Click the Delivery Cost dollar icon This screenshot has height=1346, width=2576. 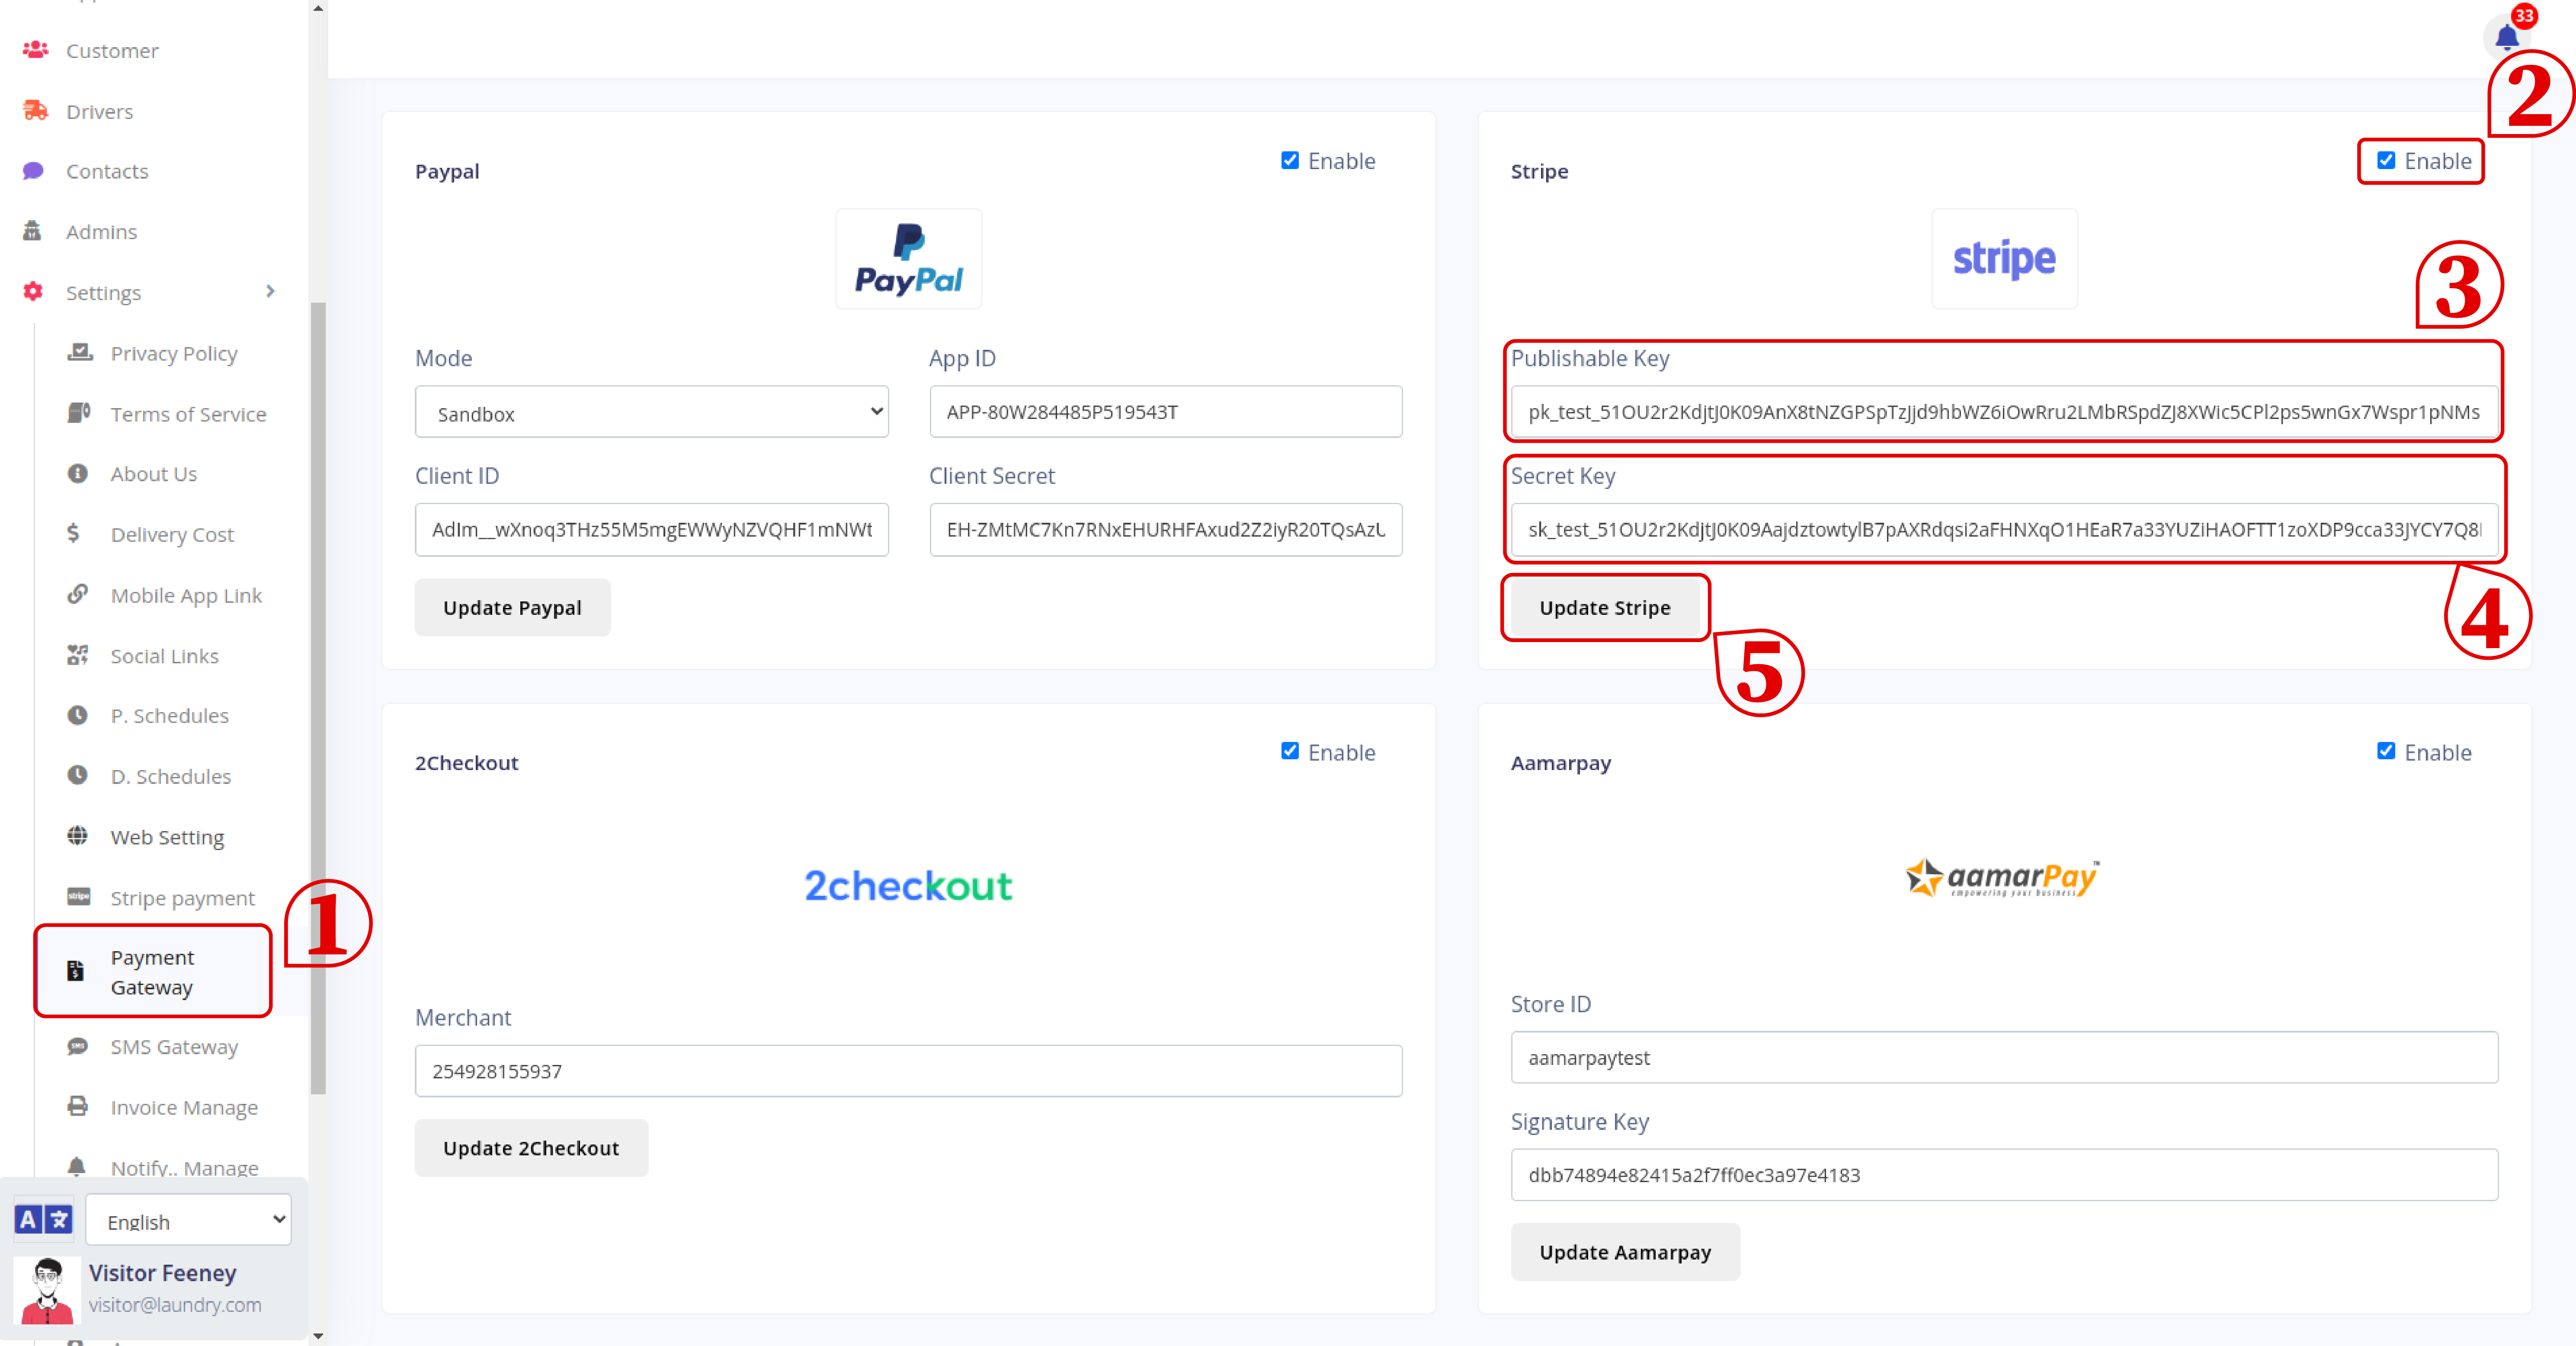pyautogui.click(x=73, y=533)
